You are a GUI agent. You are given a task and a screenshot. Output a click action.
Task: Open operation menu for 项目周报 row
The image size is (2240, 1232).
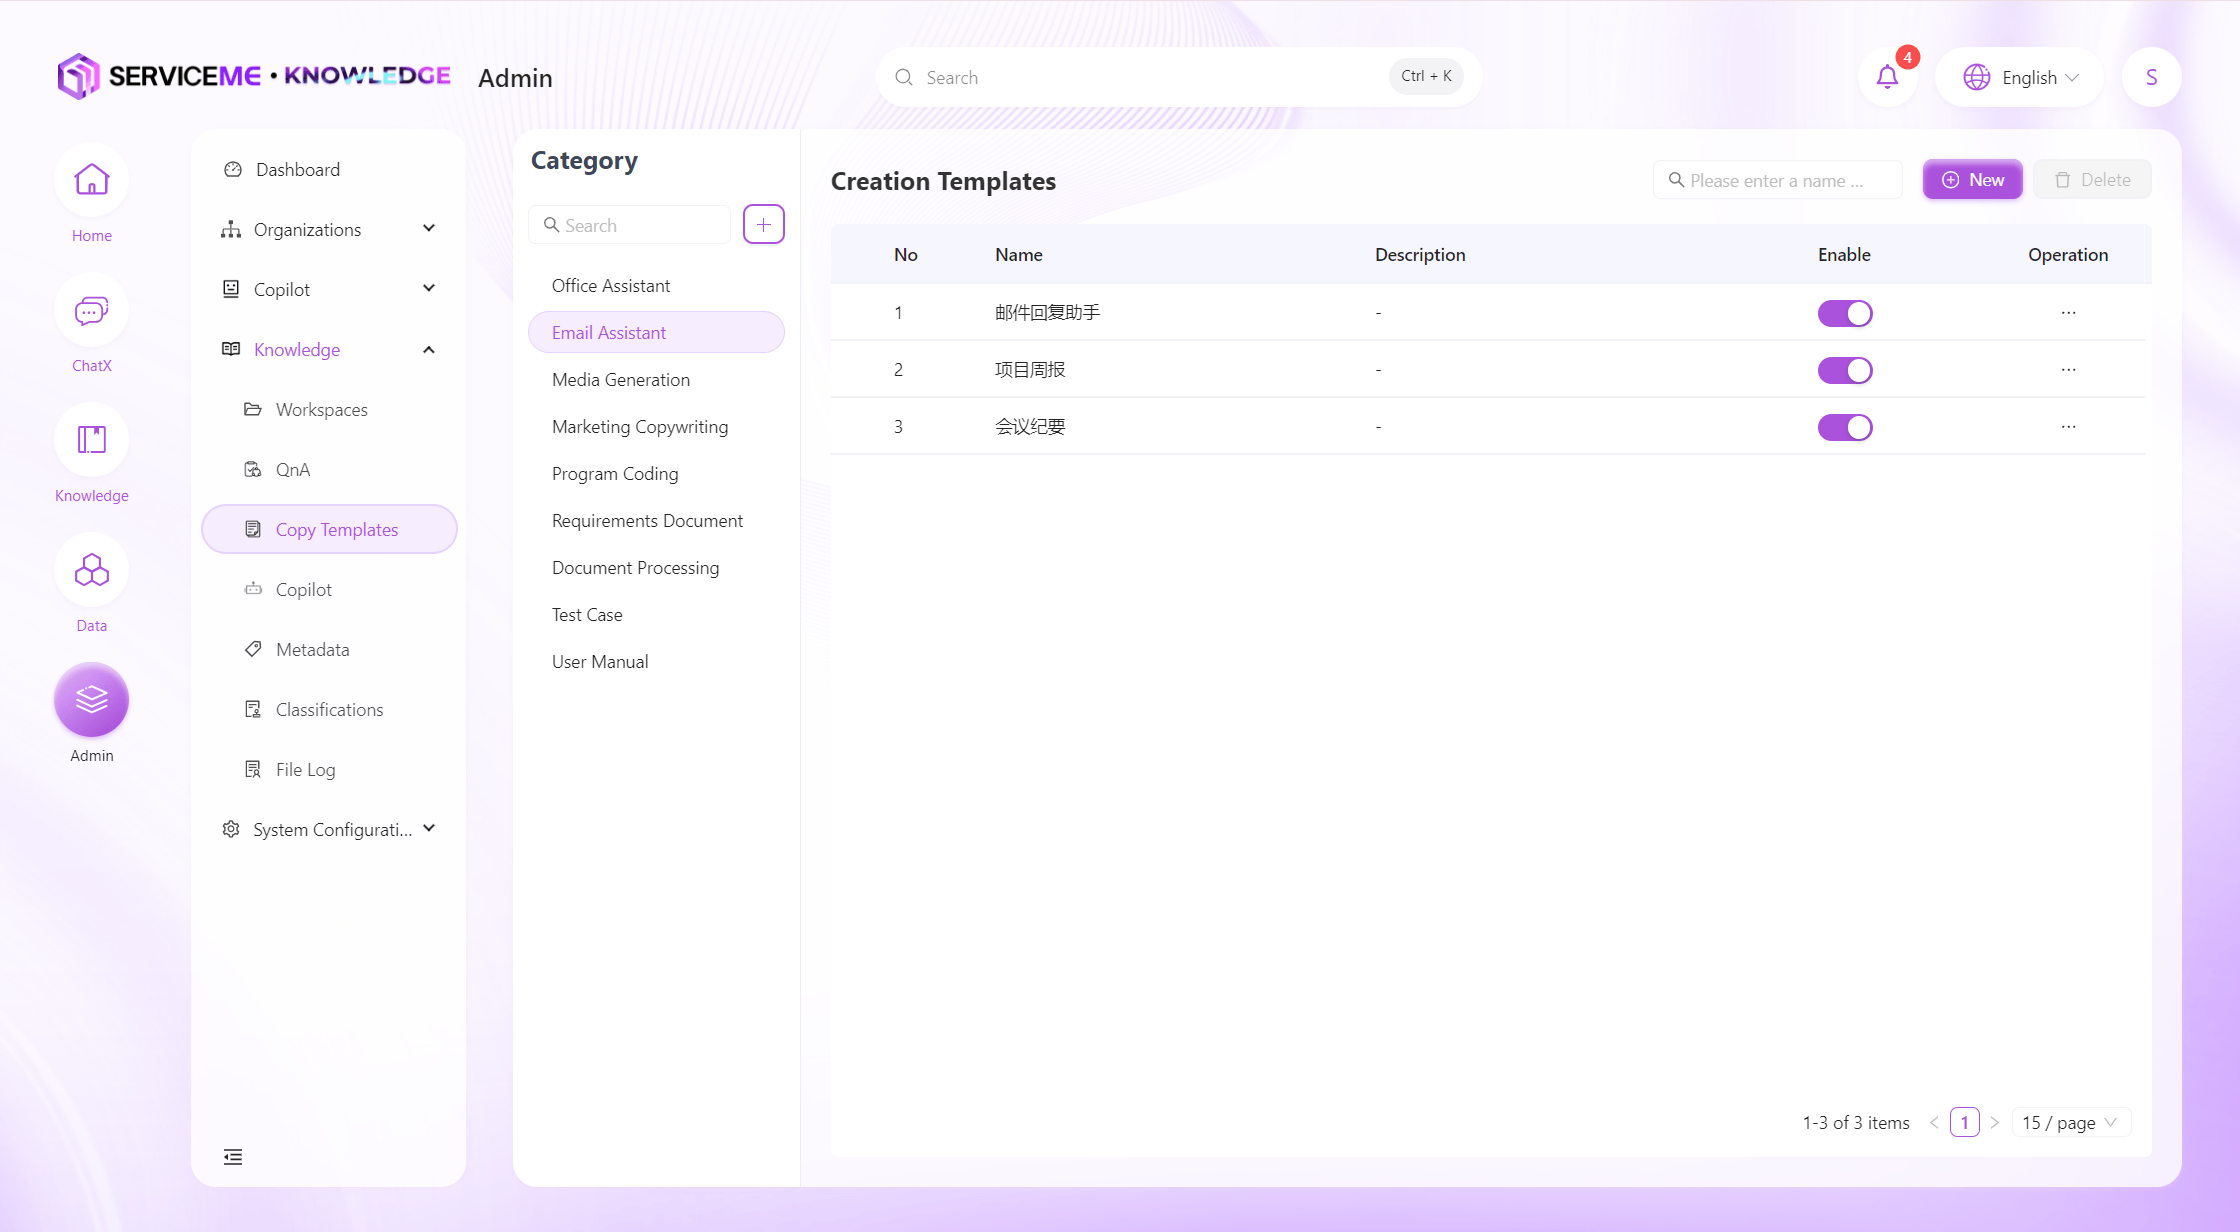coord(2068,370)
